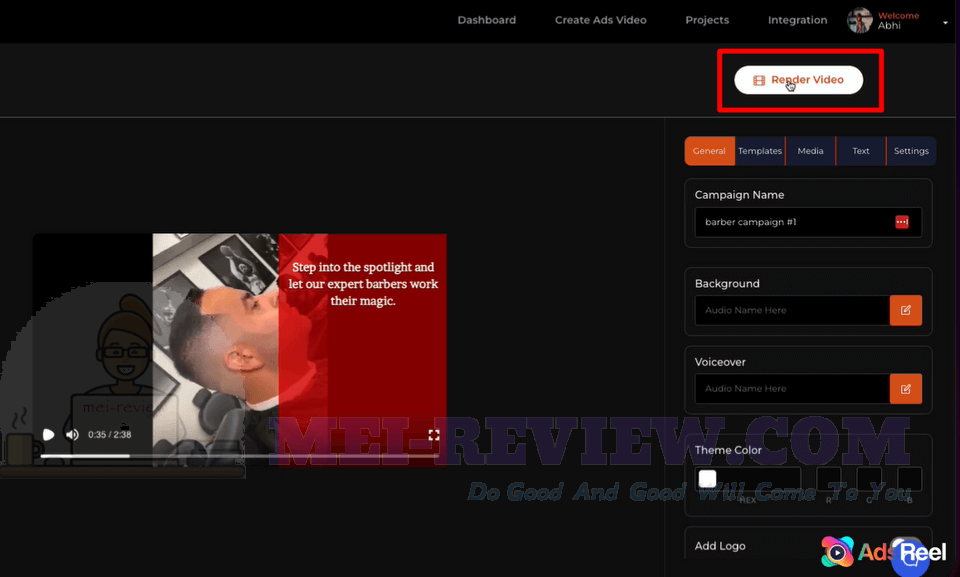This screenshot has height=577, width=960.
Task: Edit the Campaign Name field
Action: coord(808,222)
